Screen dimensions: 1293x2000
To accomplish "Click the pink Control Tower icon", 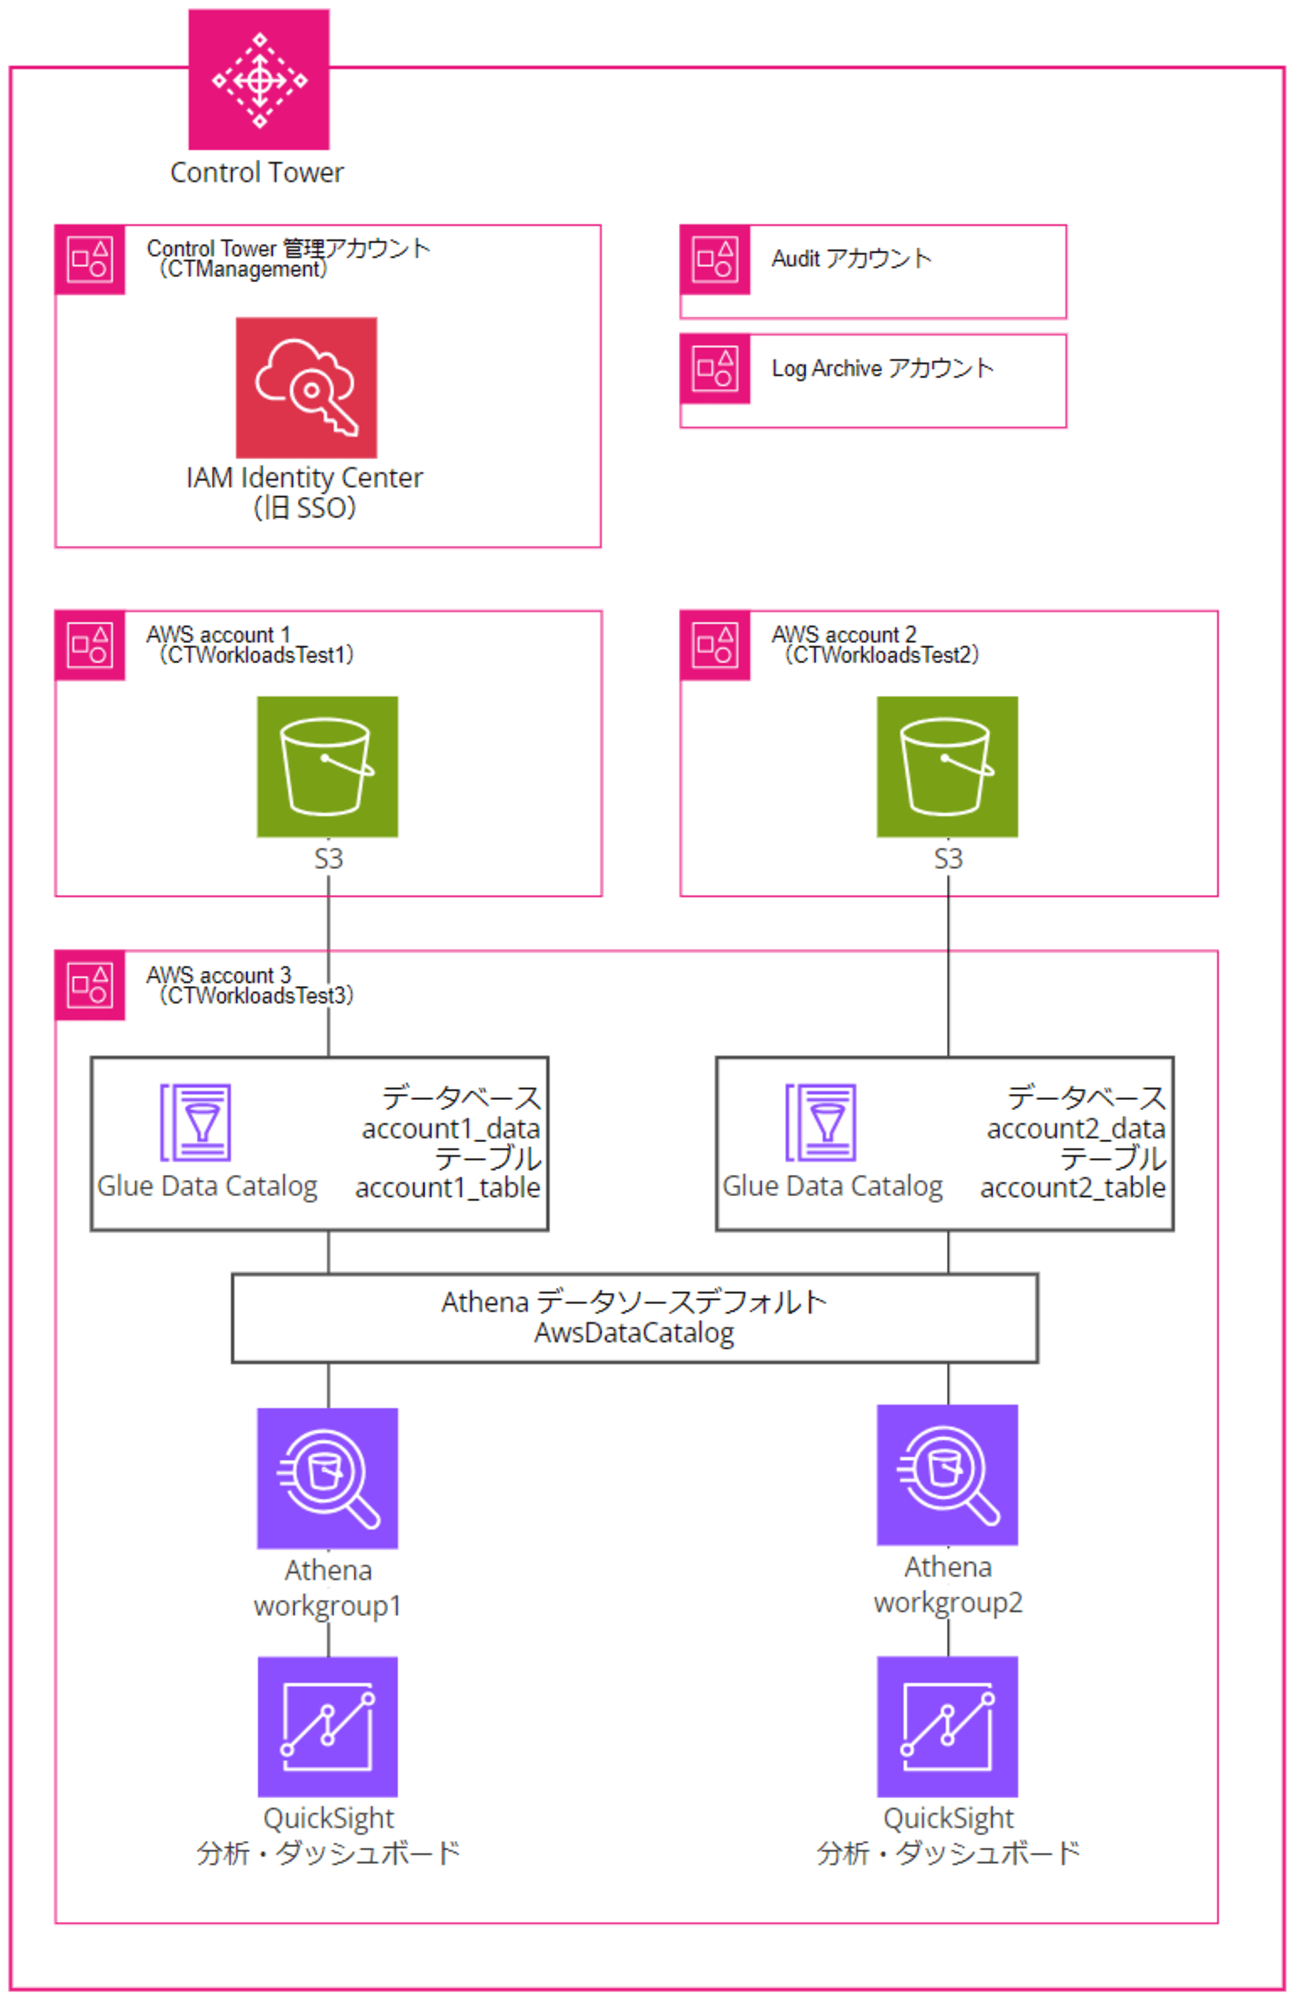I will (259, 80).
